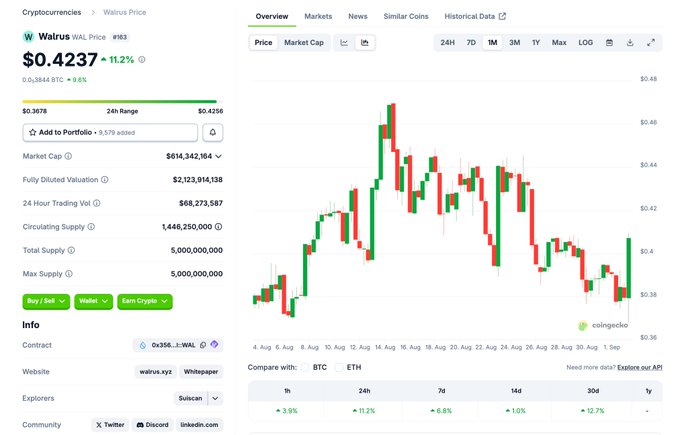The image size is (680, 435).
Task: Switch to the Markets tab
Action: [x=318, y=16]
